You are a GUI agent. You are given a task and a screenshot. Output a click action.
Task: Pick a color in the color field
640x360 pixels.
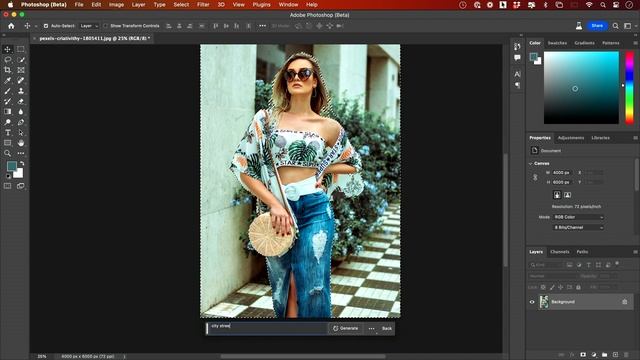click(x=581, y=87)
